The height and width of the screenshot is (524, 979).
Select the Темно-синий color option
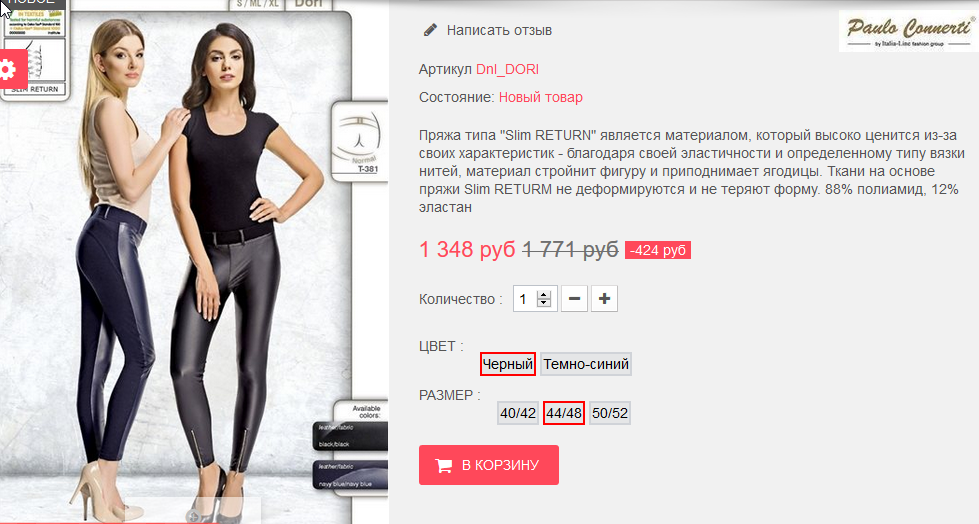click(586, 364)
